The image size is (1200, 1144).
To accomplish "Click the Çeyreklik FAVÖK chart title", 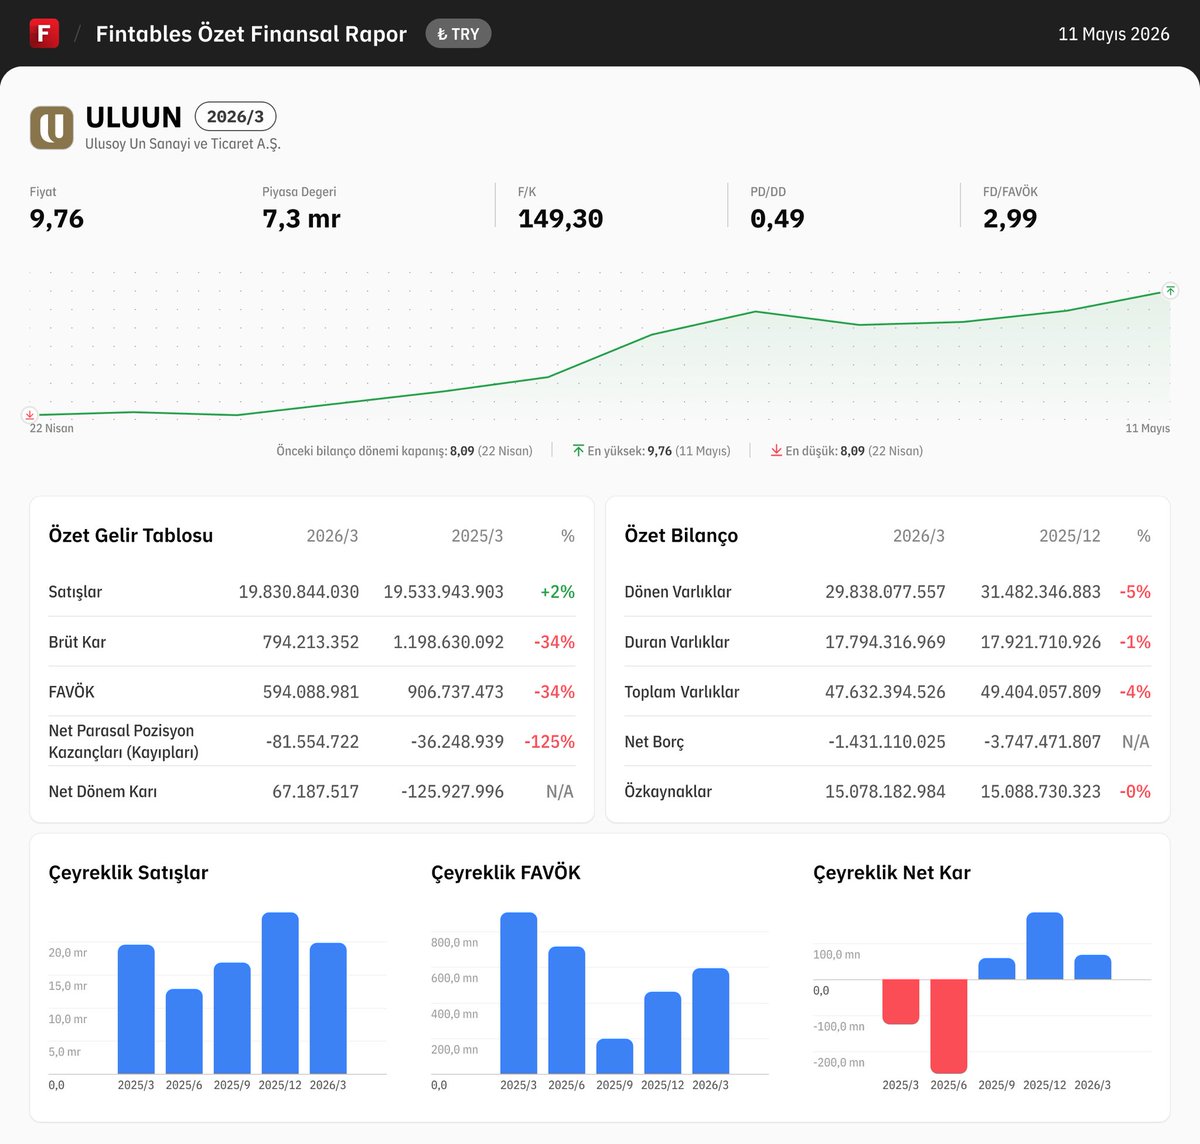I will 506,873.
